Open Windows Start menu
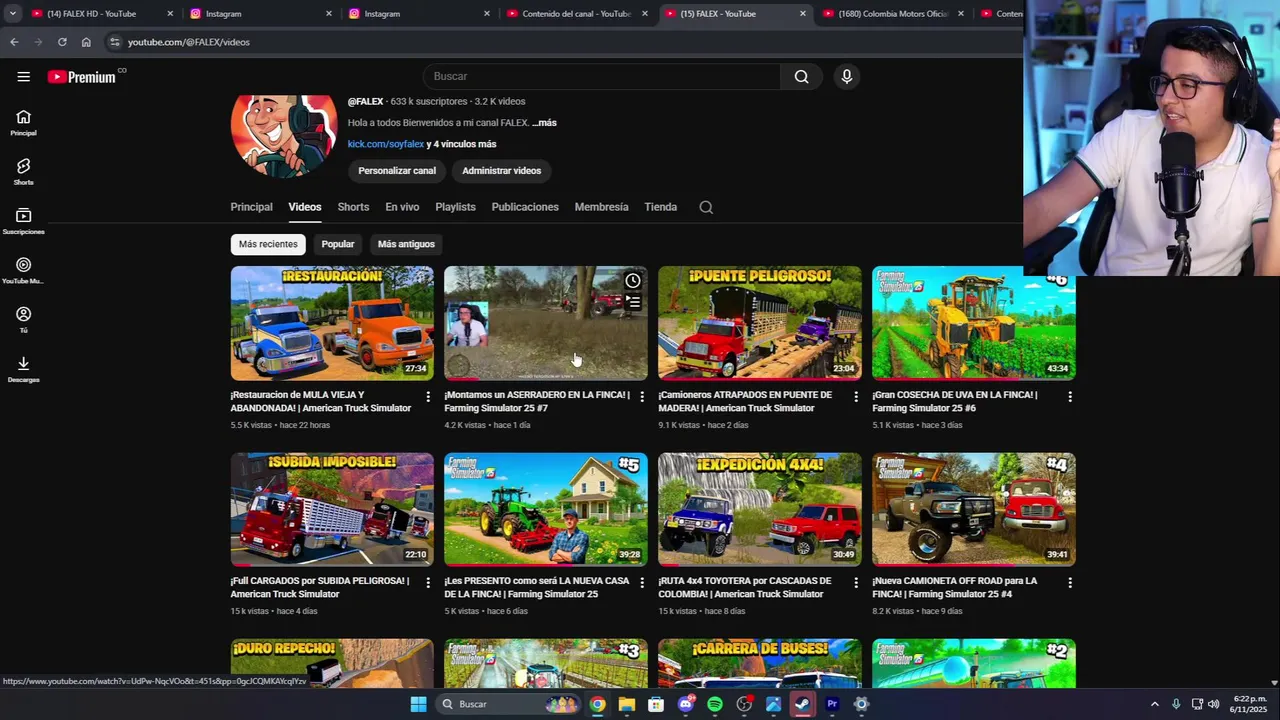 (418, 704)
